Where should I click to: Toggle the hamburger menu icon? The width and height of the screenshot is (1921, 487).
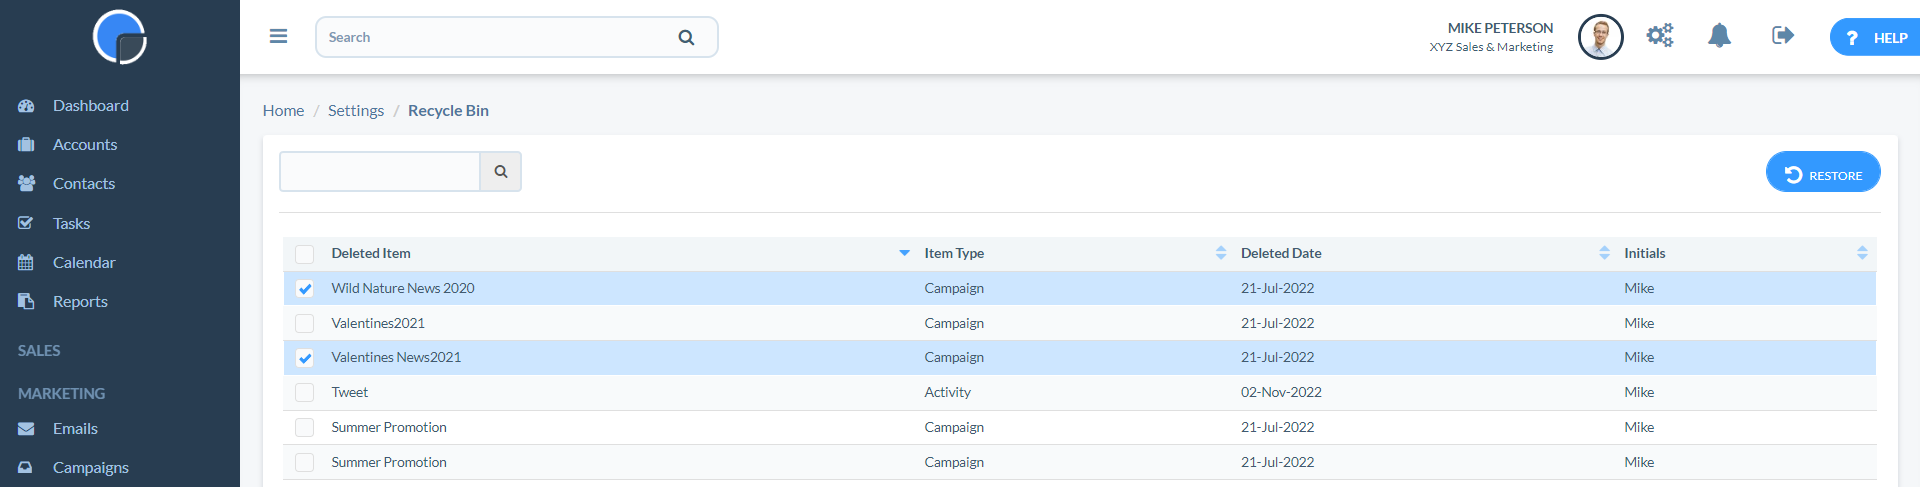278,36
